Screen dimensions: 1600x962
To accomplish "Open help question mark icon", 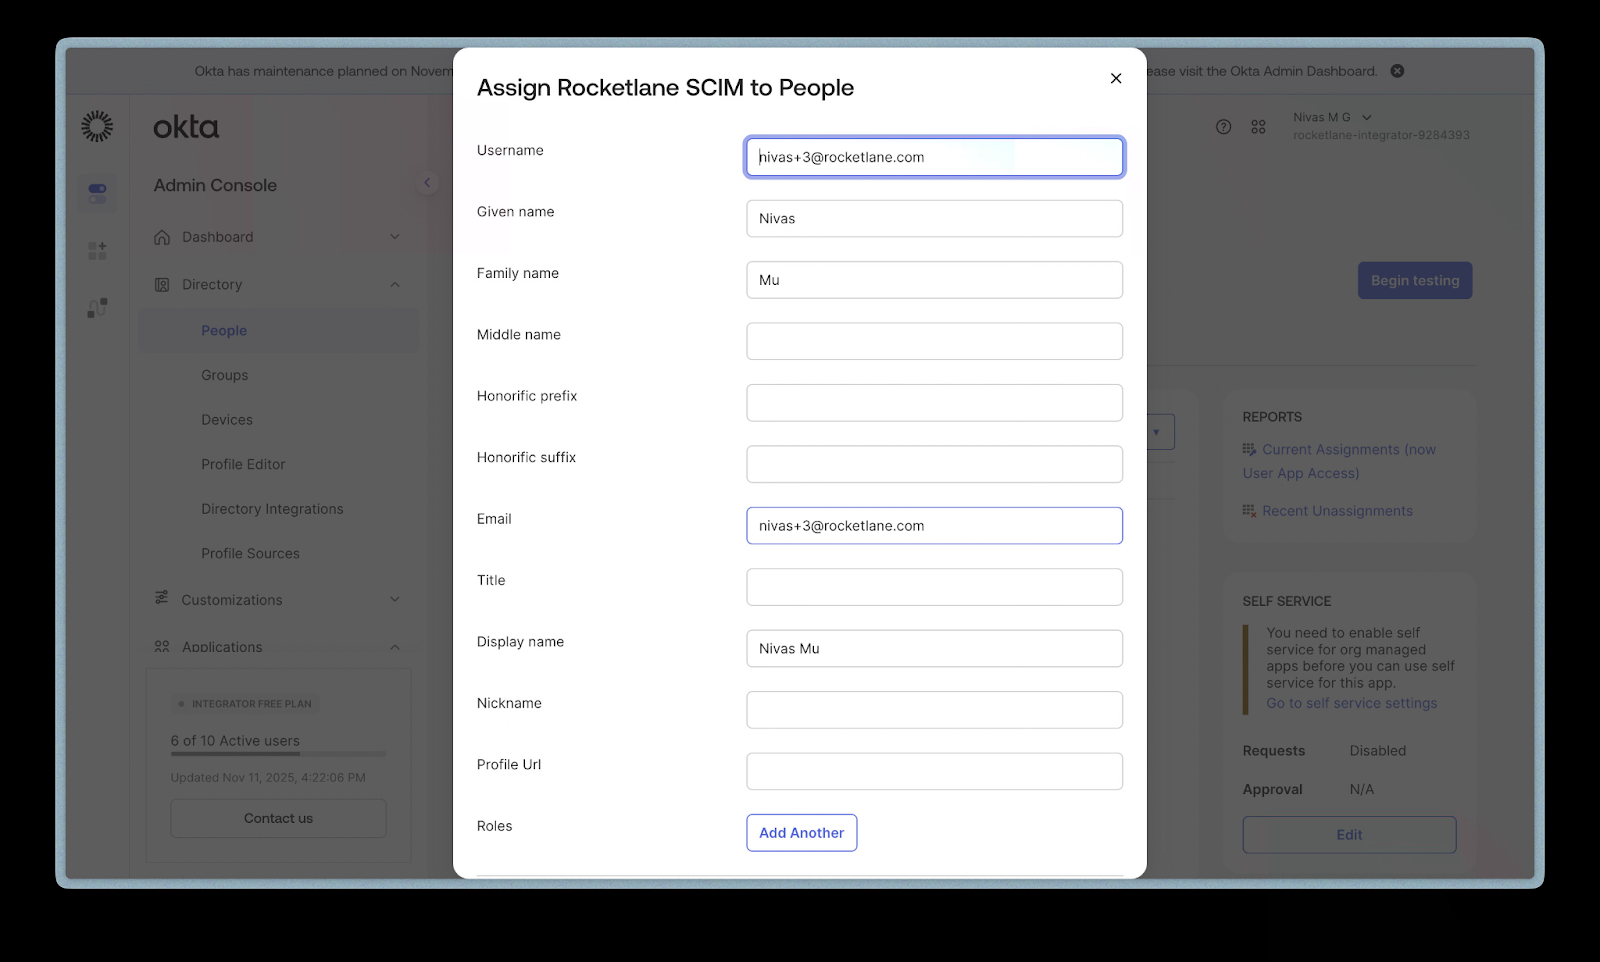I will 1224,127.
